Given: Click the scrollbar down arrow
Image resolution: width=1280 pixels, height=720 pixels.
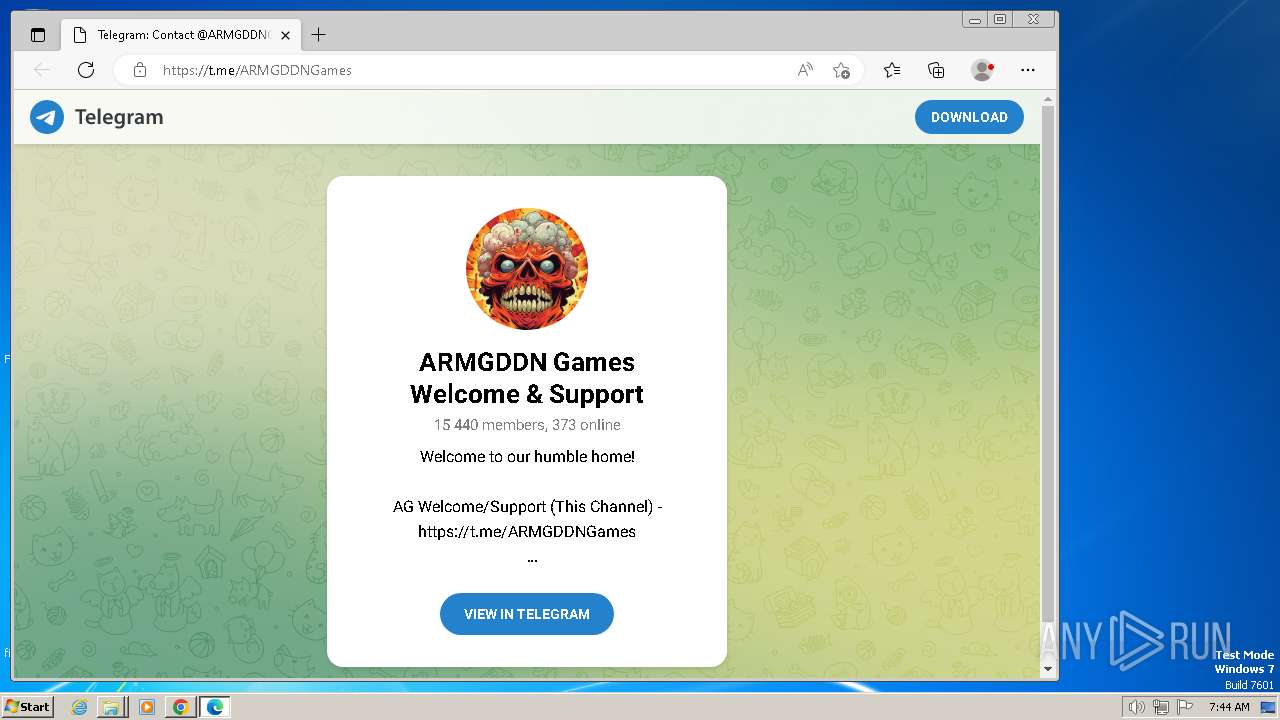Looking at the screenshot, I should point(1048,669).
